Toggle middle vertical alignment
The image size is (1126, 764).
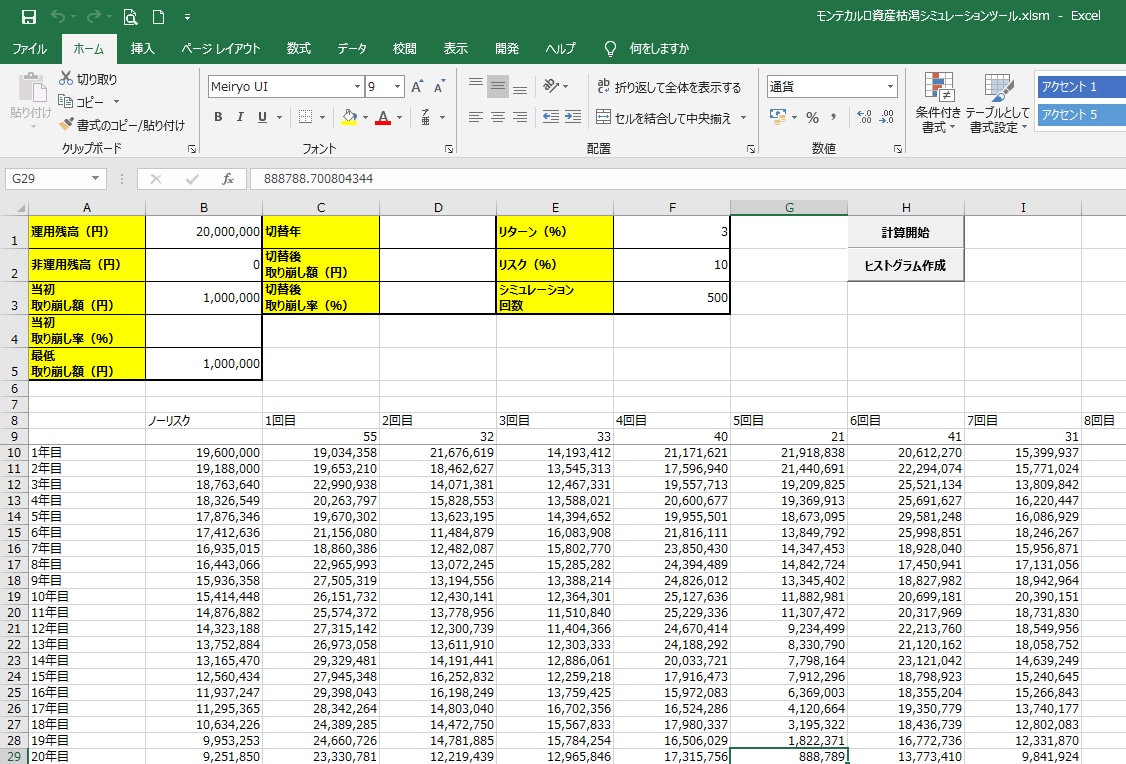(498, 86)
